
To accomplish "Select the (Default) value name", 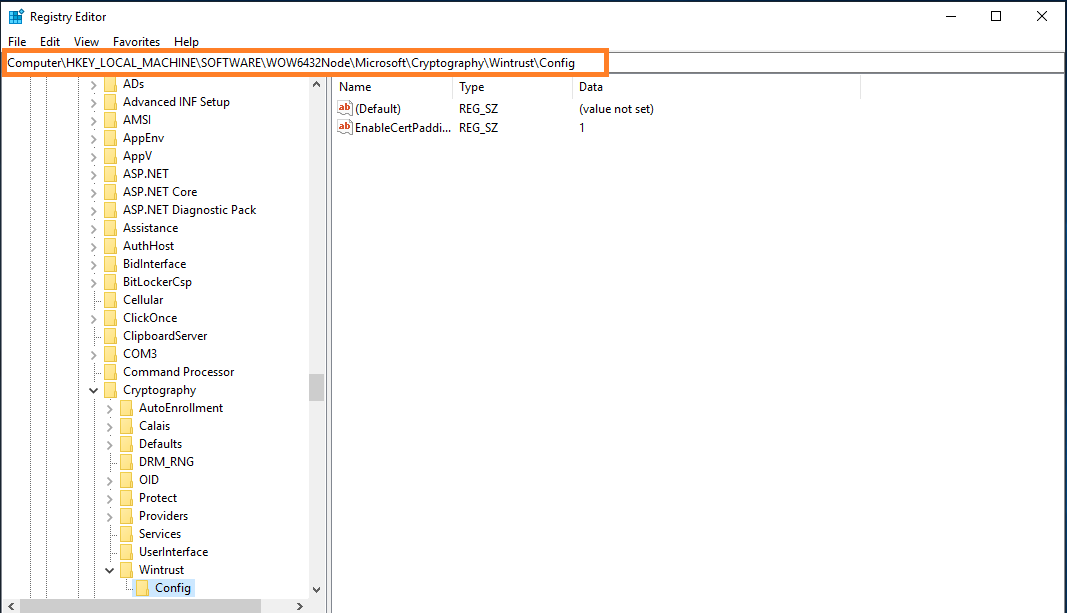I will pos(378,109).
